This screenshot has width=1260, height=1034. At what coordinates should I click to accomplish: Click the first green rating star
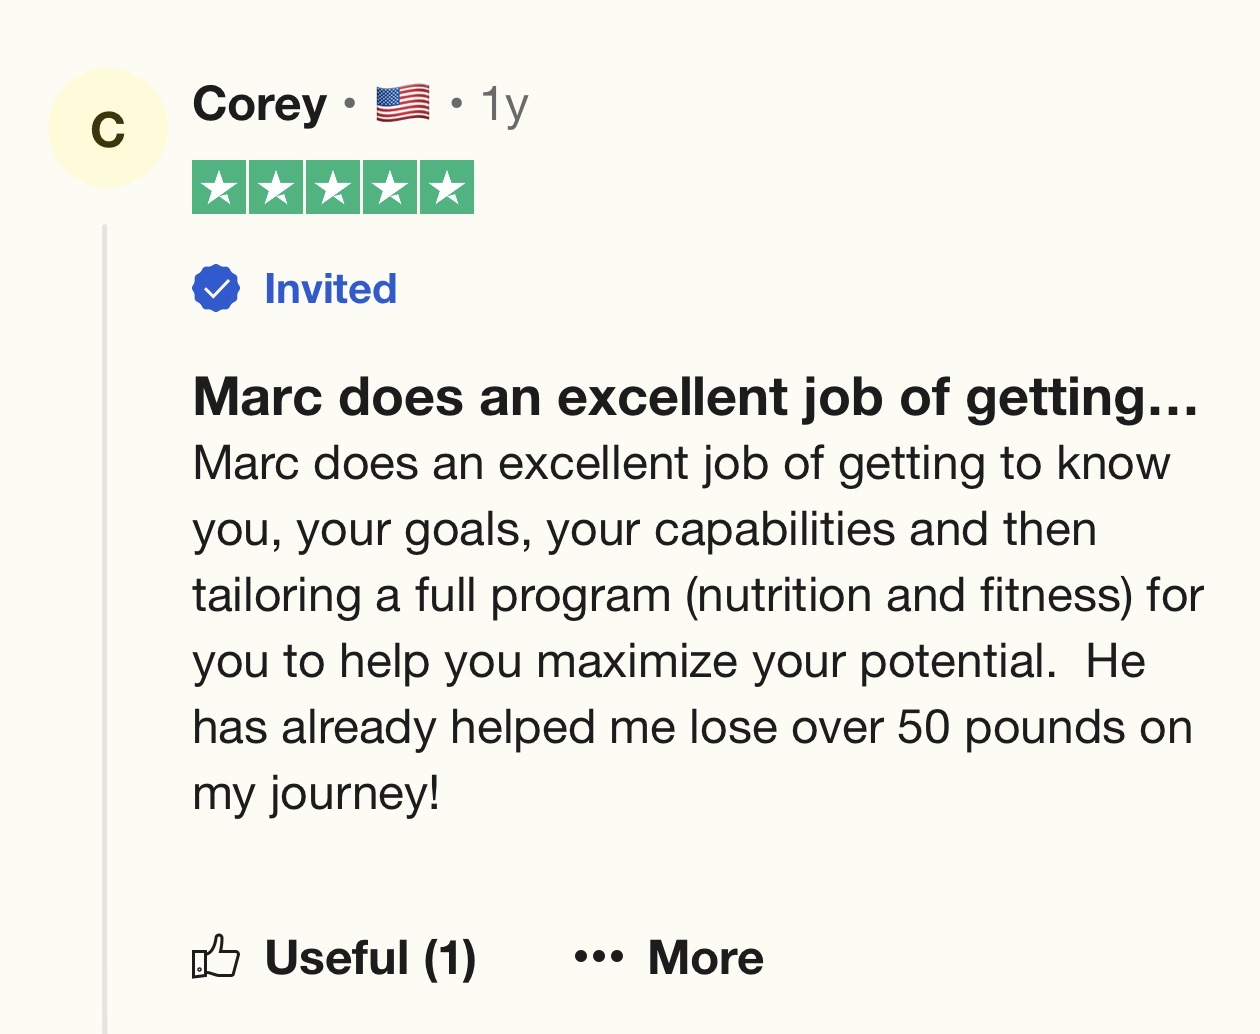coord(219,188)
